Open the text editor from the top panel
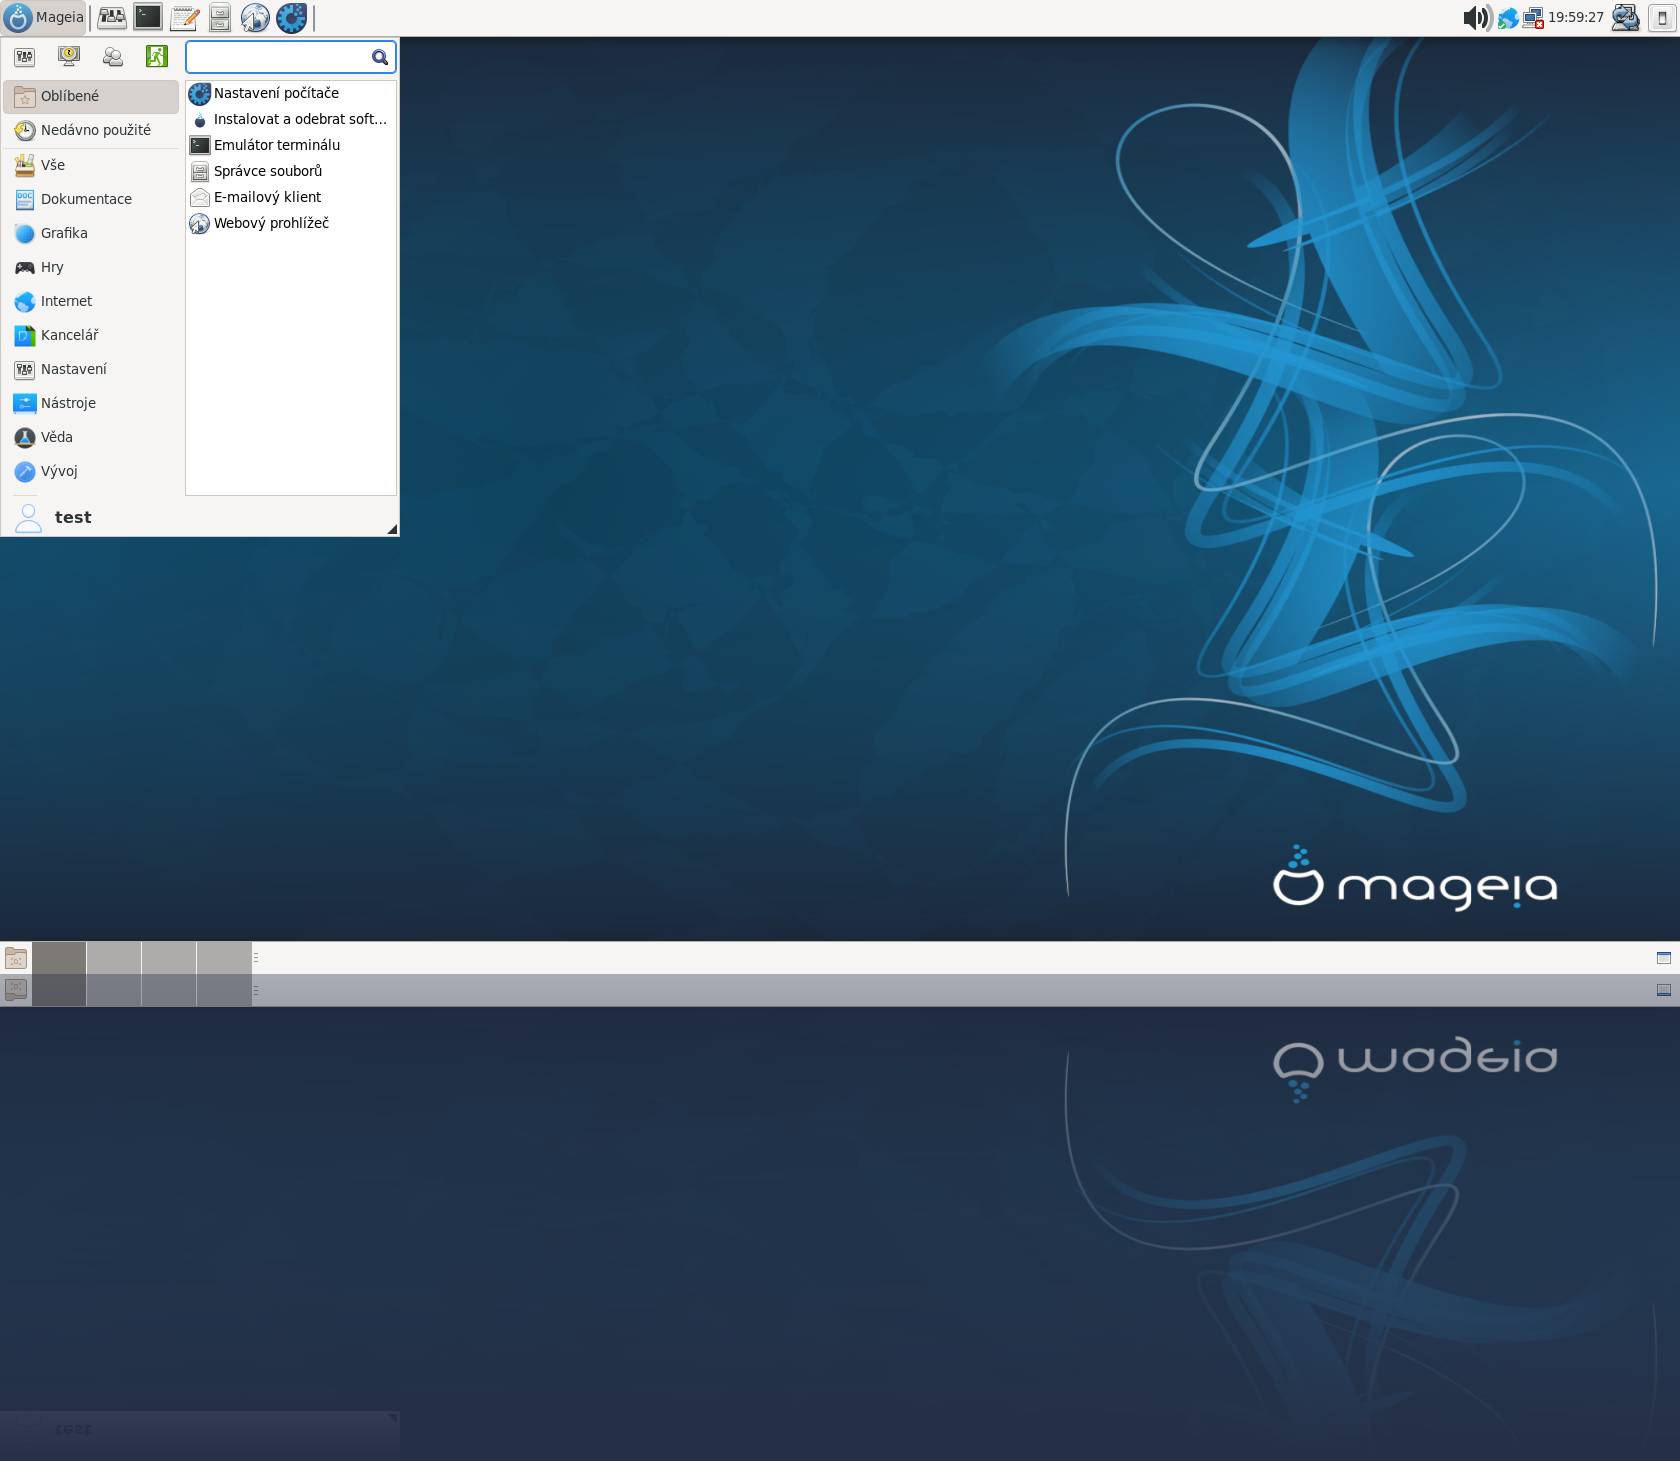 pos(184,17)
